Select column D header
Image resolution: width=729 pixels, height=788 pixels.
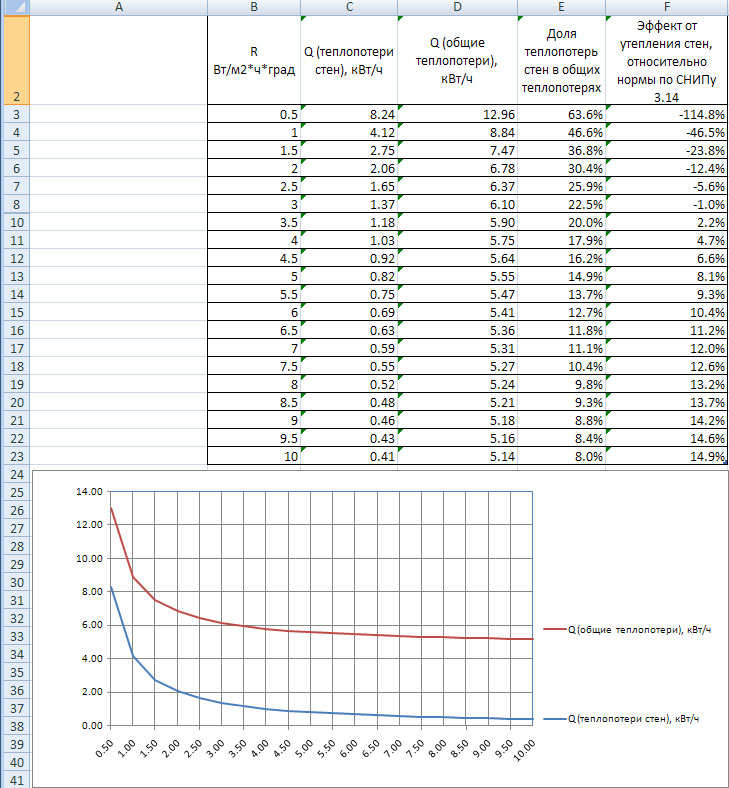point(457,7)
